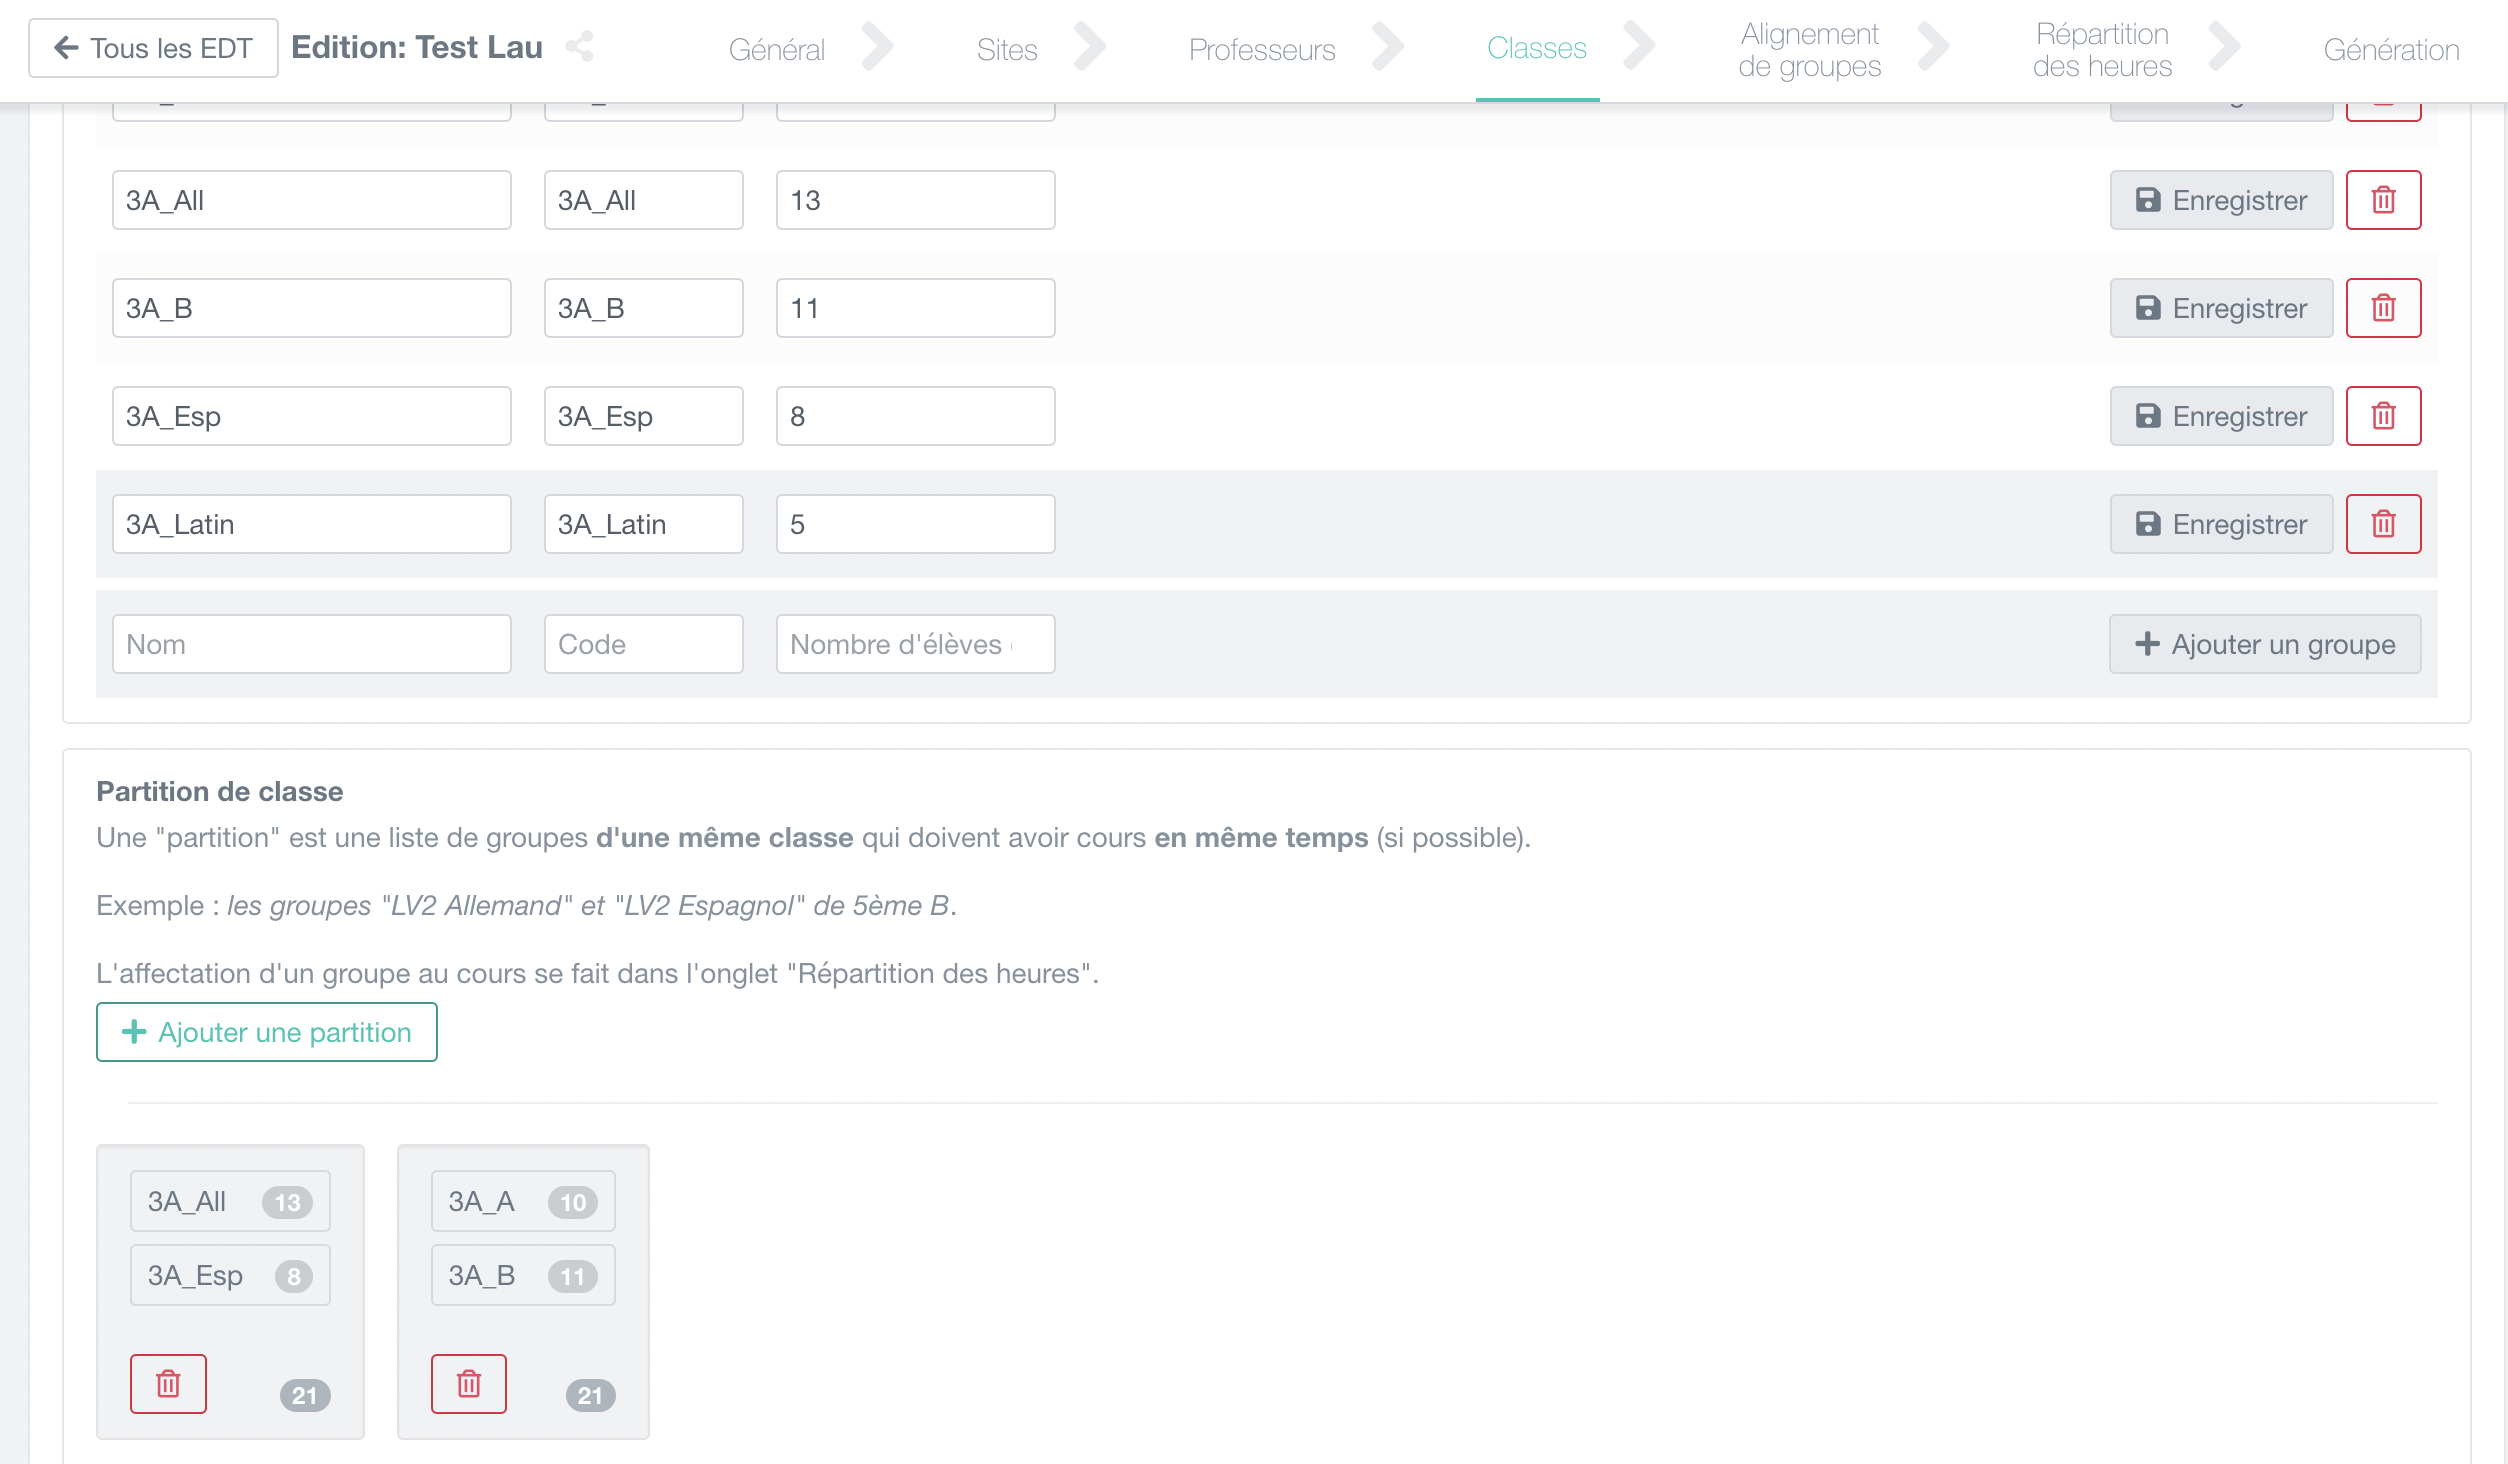Screen dimensions: 2508x1464
Task: Click Ajouter une partition button
Action: pyautogui.click(x=267, y=1032)
